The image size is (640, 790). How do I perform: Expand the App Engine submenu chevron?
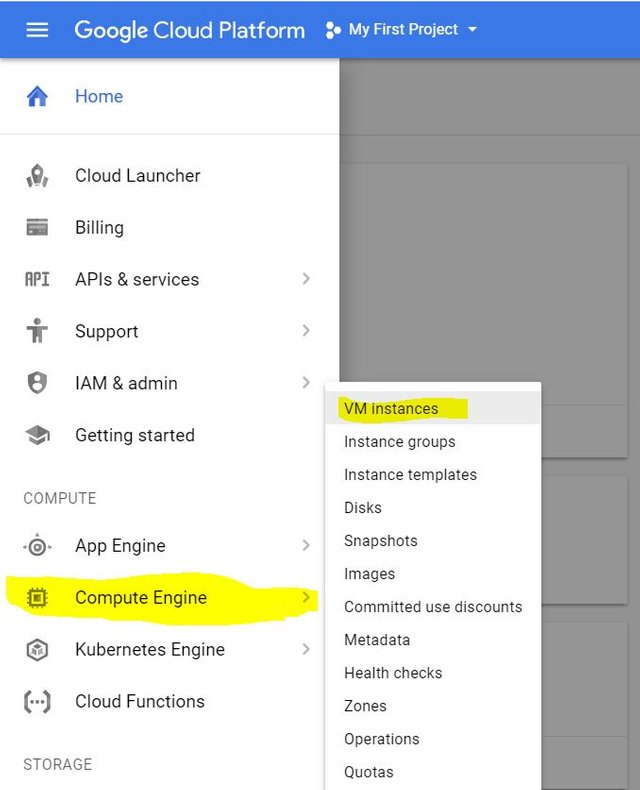(306, 546)
